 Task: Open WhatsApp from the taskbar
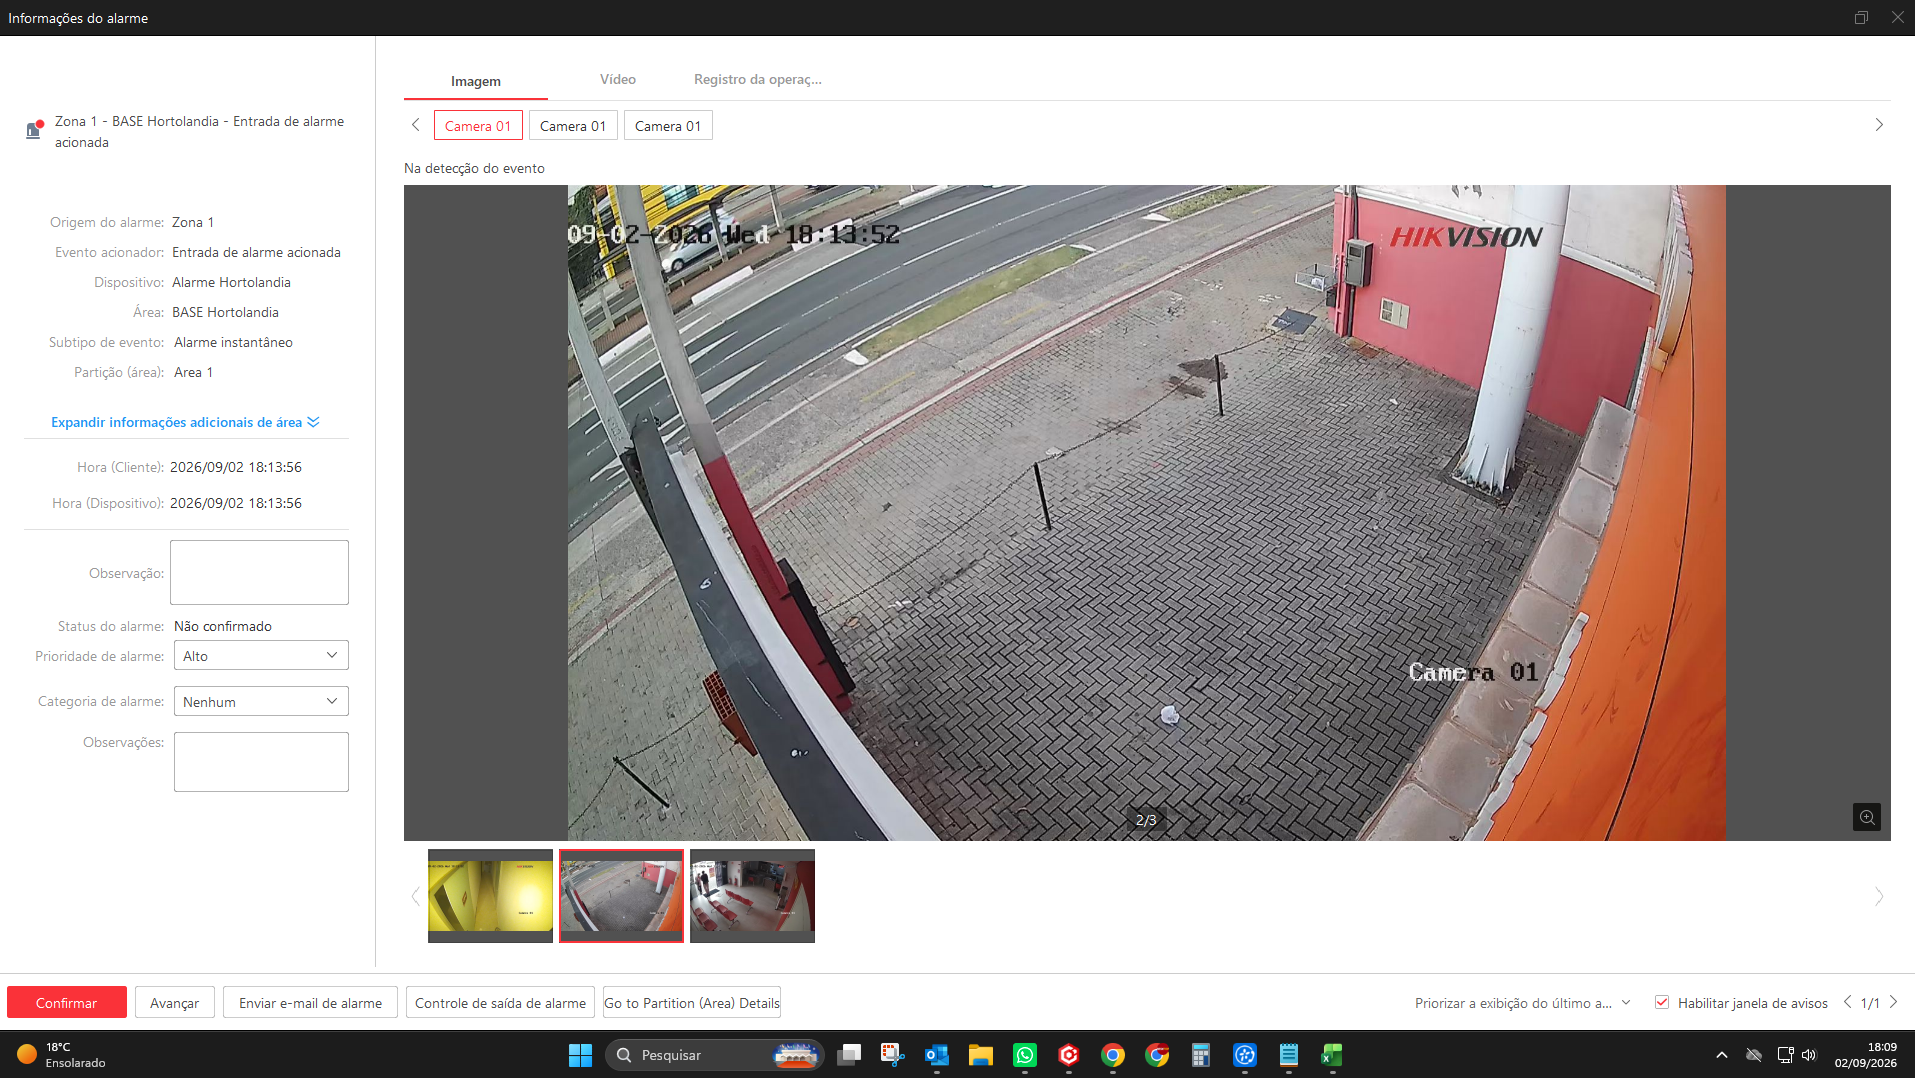click(1025, 1055)
